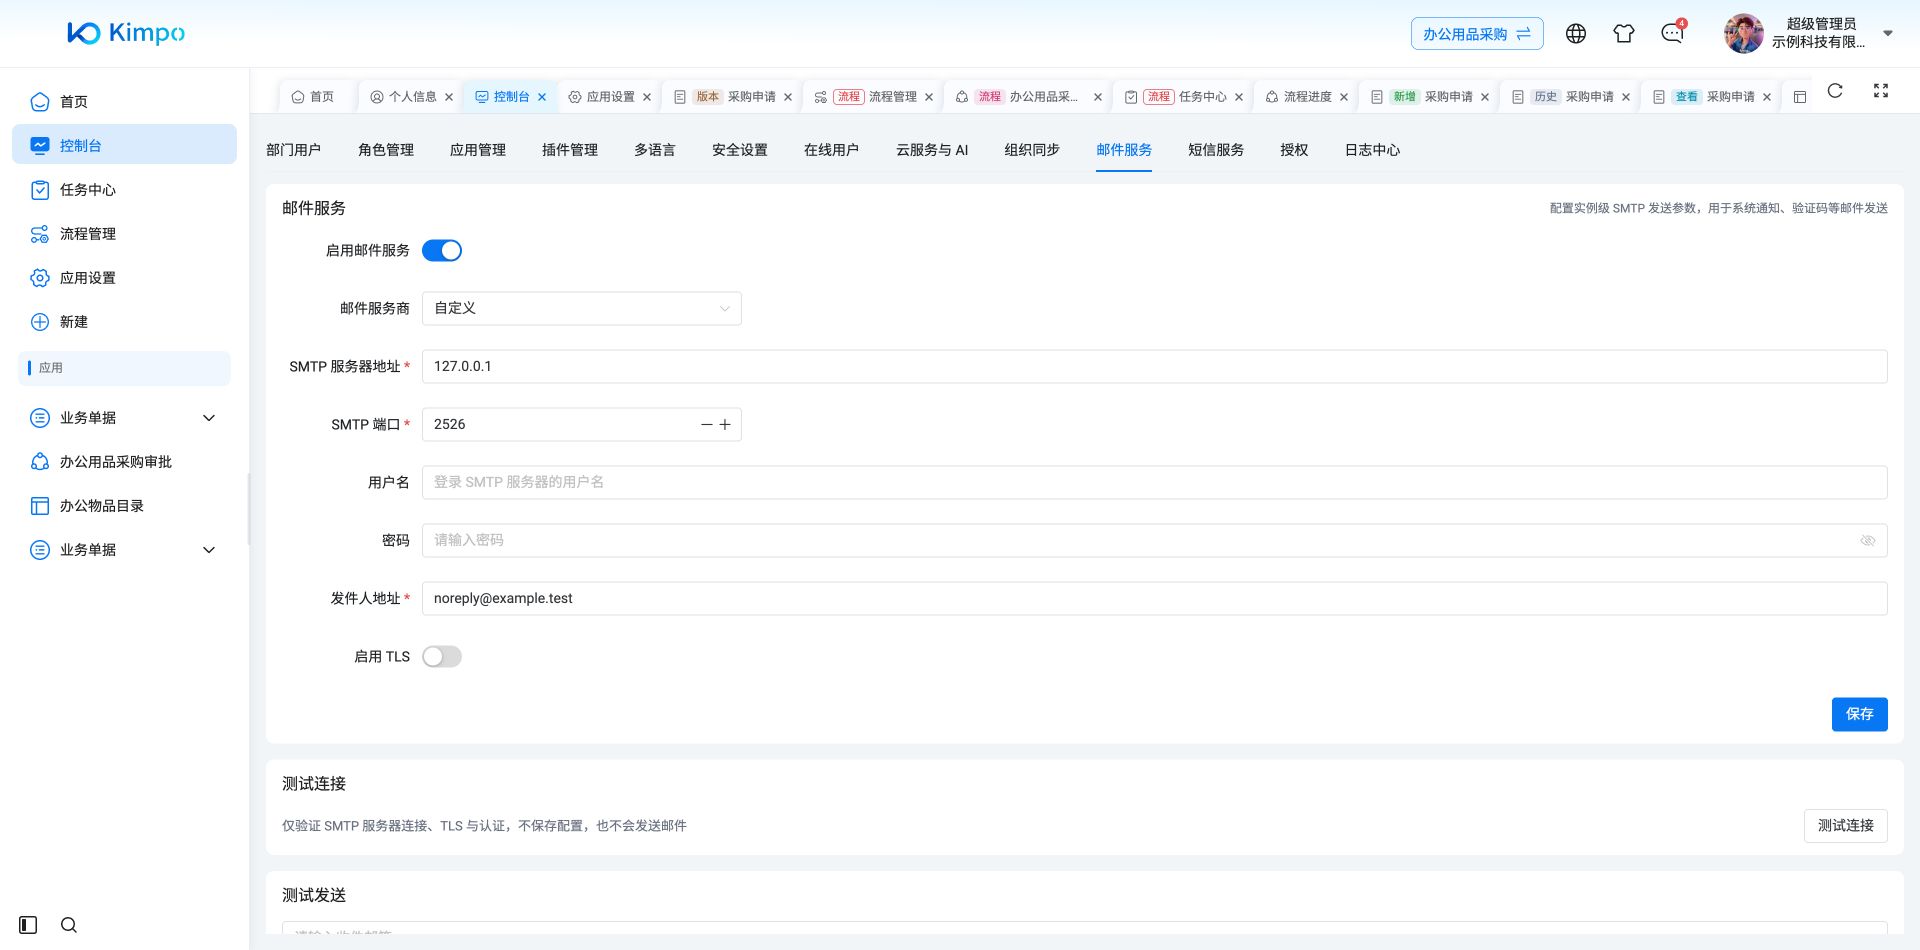Enable the 启用 TLS switch
Image resolution: width=1920 pixels, height=950 pixels.
tap(442, 657)
